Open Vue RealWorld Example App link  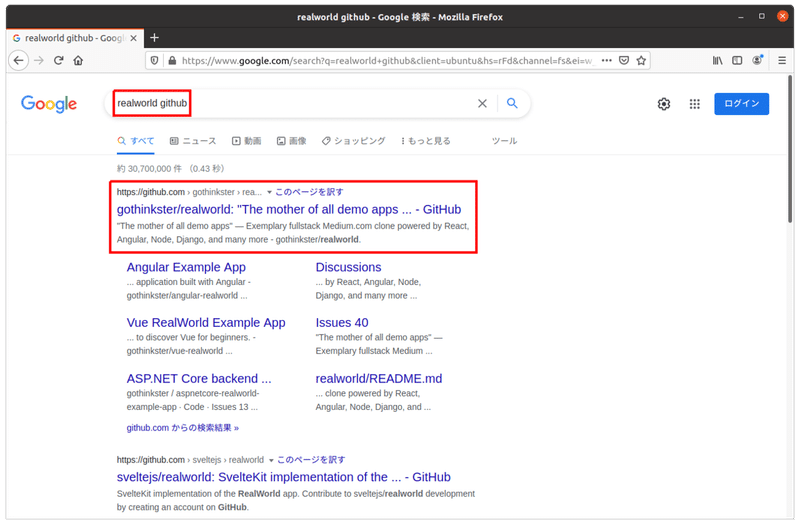(206, 323)
